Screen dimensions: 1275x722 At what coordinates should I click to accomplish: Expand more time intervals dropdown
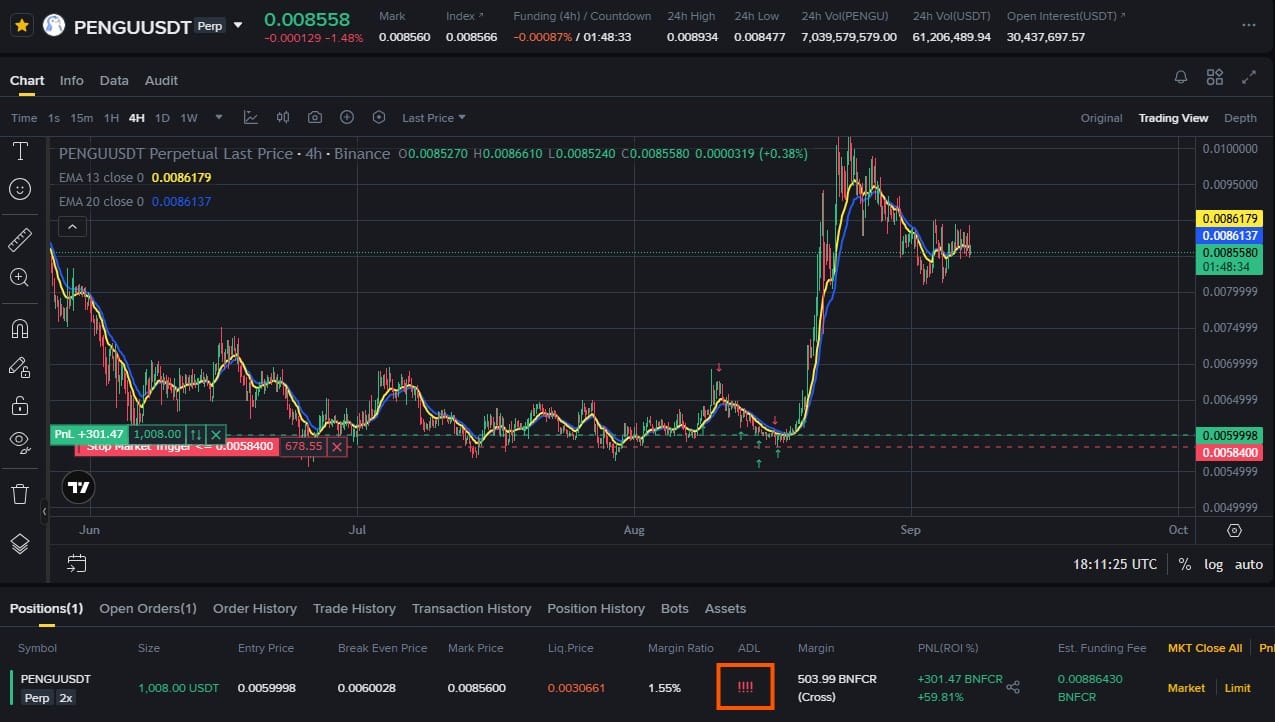[x=219, y=117]
